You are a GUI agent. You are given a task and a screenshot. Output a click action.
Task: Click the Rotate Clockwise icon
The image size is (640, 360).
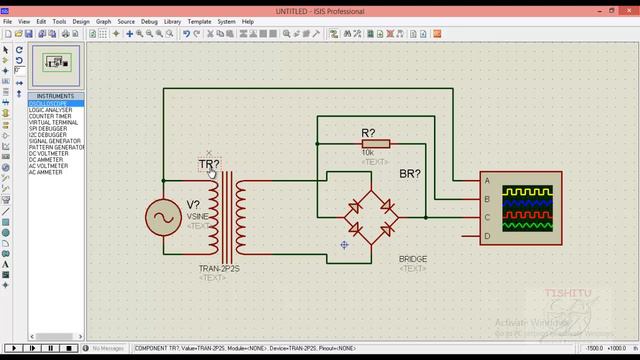coord(19,50)
